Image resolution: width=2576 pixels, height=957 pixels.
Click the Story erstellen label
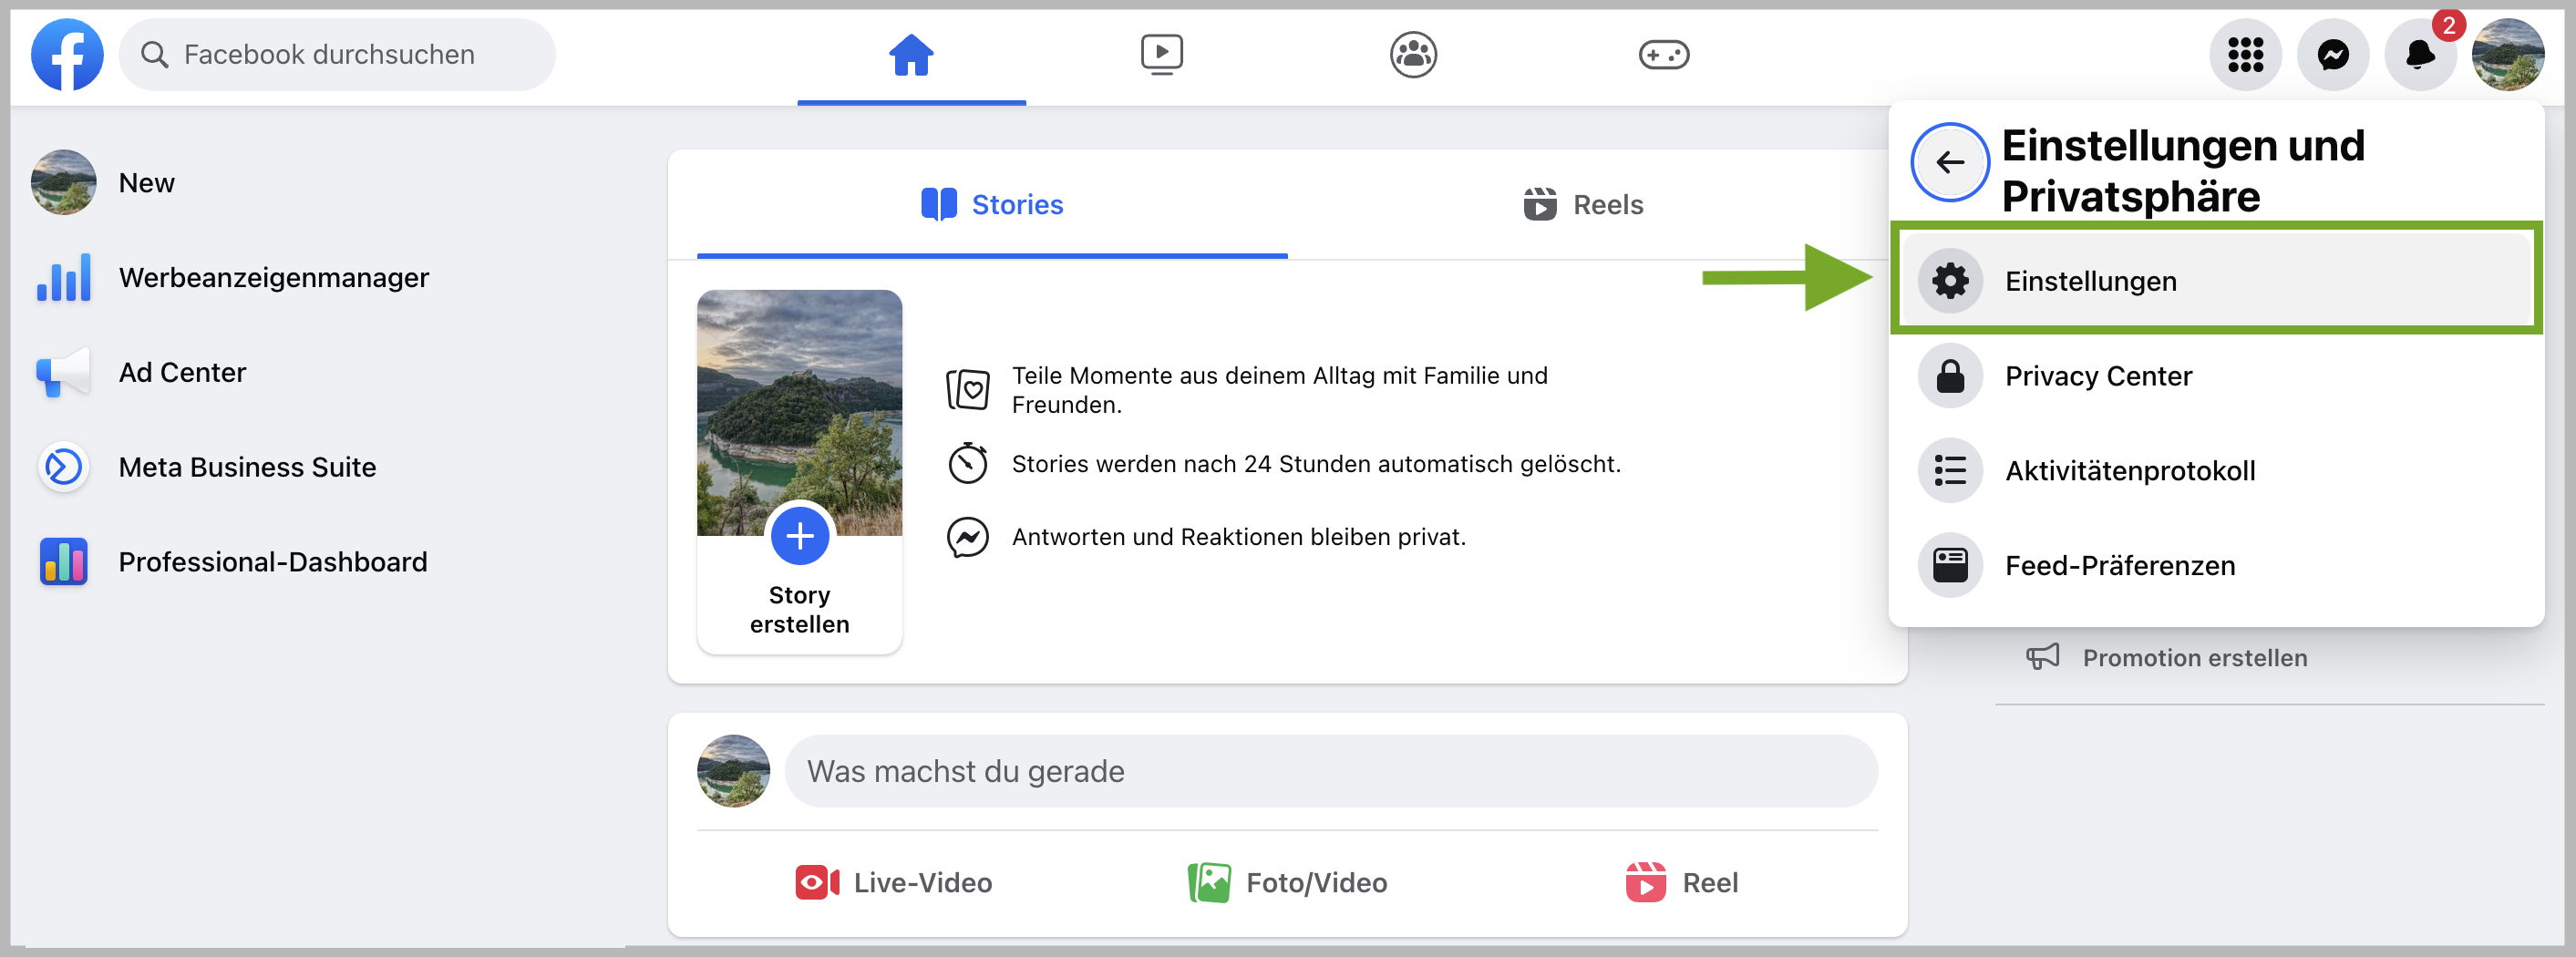[x=800, y=609]
